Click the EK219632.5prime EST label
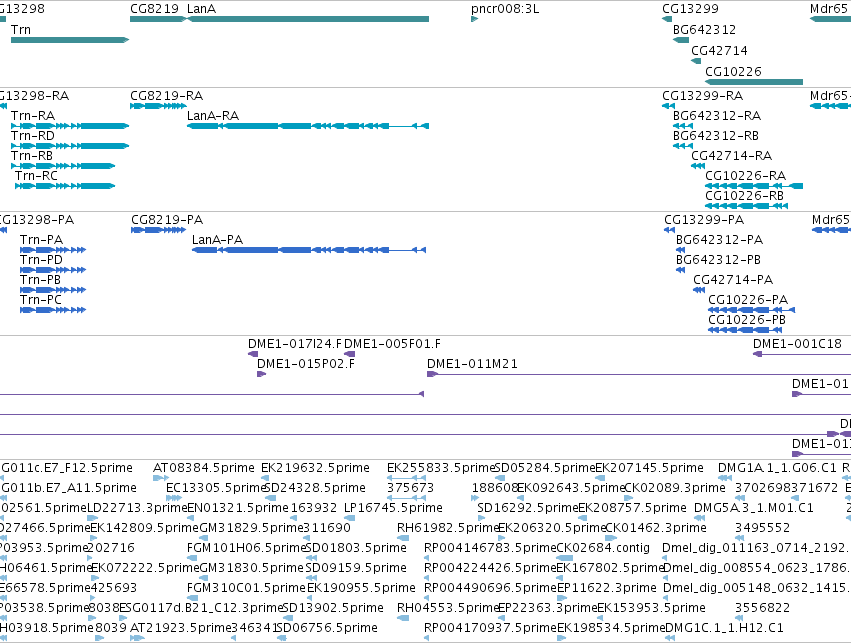 point(315,468)
